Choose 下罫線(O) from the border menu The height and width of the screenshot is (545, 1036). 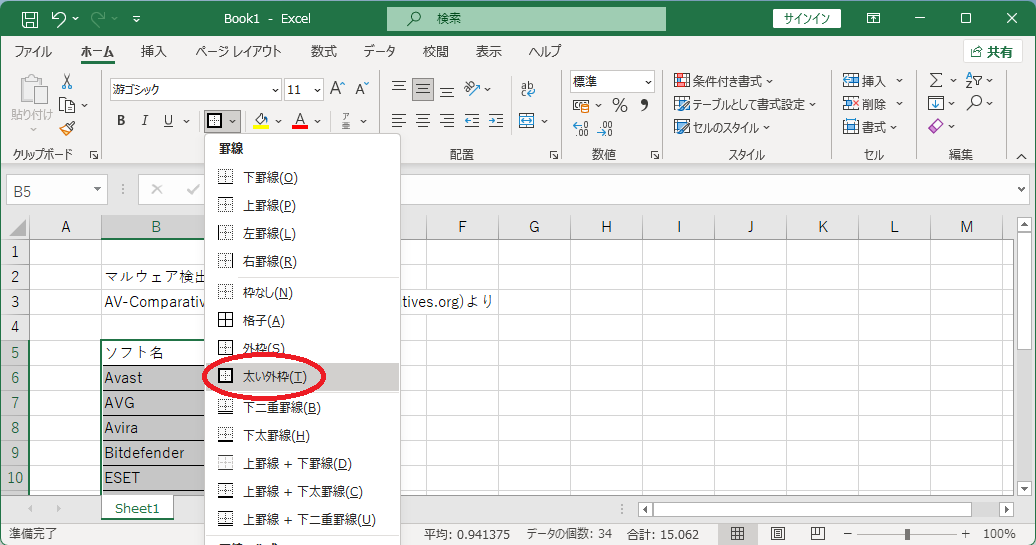(302, 177)
